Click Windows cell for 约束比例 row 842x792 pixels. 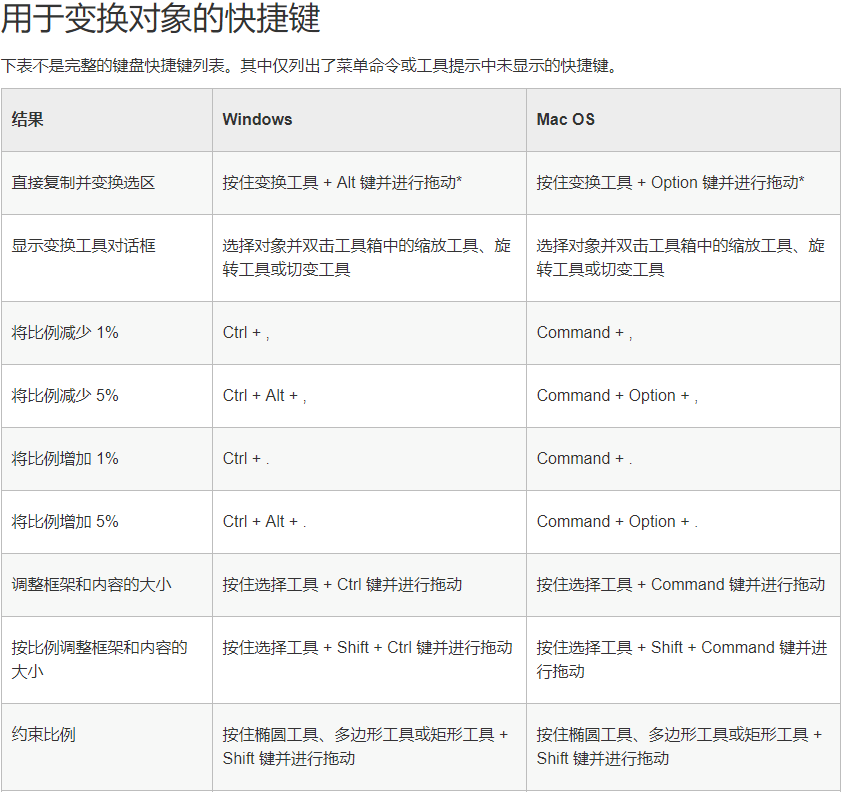coord(369,747)
